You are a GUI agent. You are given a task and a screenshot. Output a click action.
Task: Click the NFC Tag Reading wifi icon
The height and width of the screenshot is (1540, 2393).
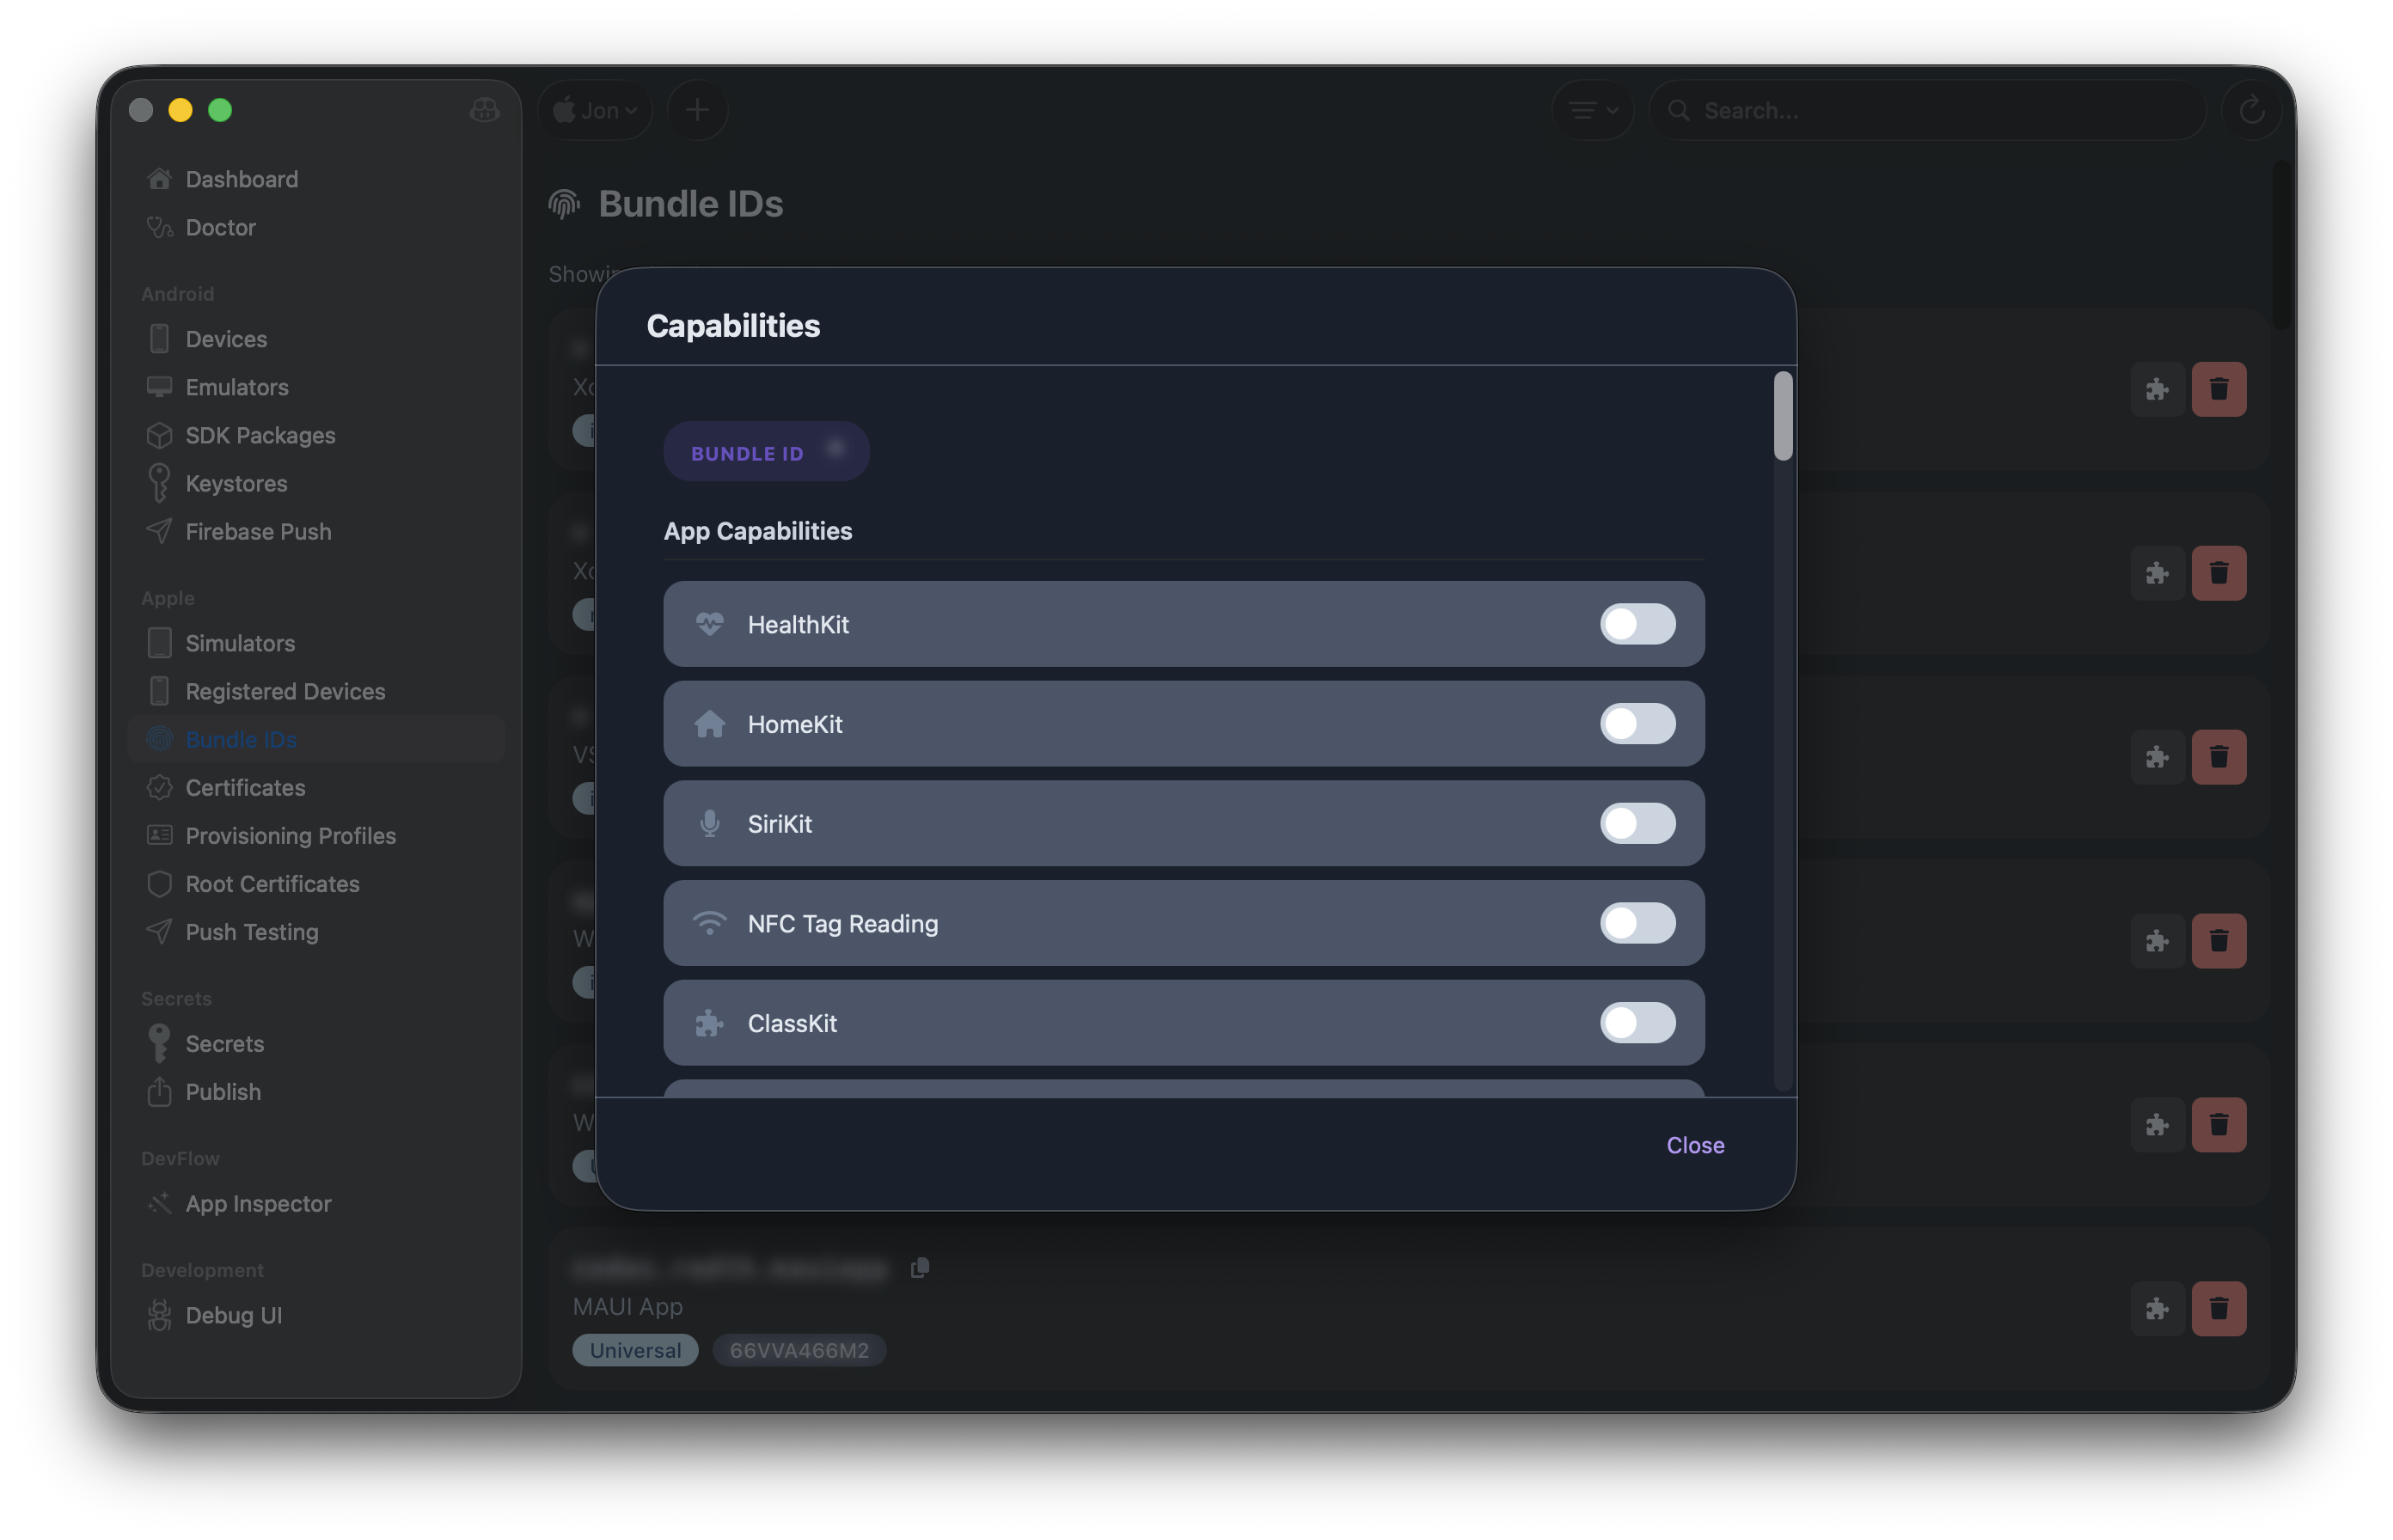(x=709, y=923)
